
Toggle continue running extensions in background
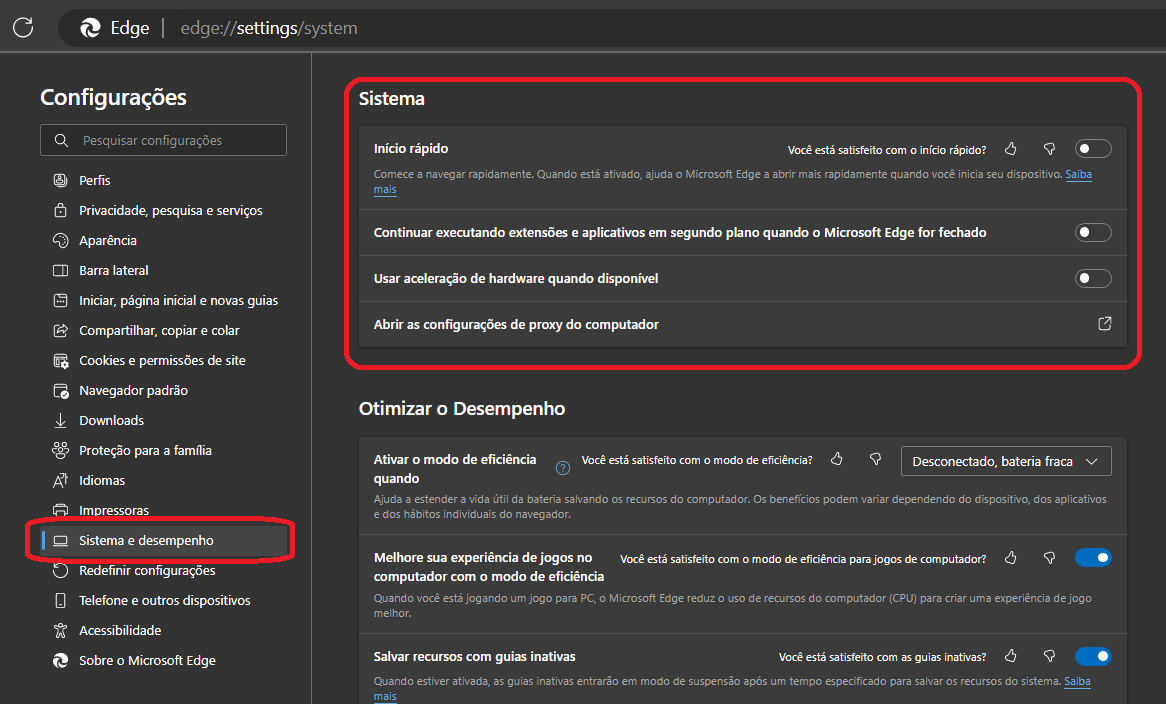click(1093, 233)
